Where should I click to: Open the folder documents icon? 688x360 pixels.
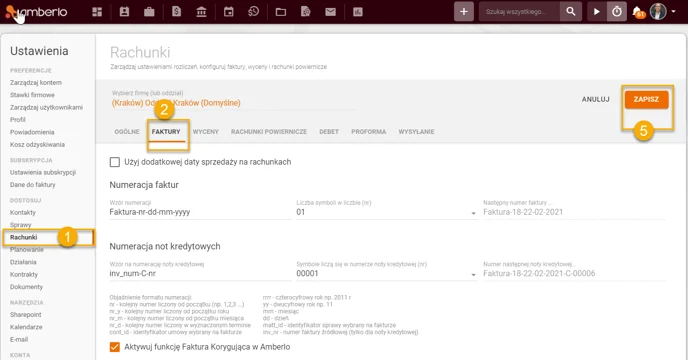281,12
